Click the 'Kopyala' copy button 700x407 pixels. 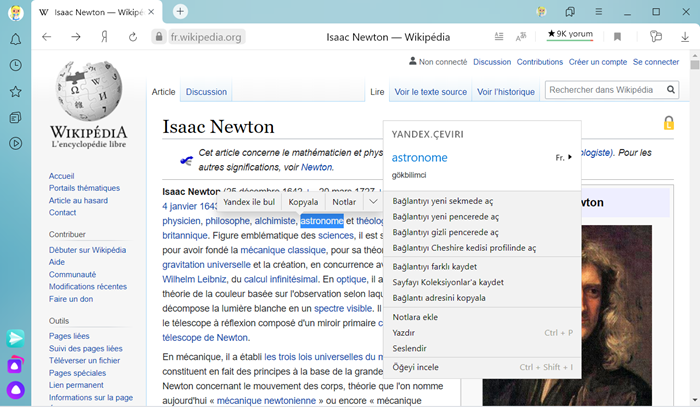303,202
